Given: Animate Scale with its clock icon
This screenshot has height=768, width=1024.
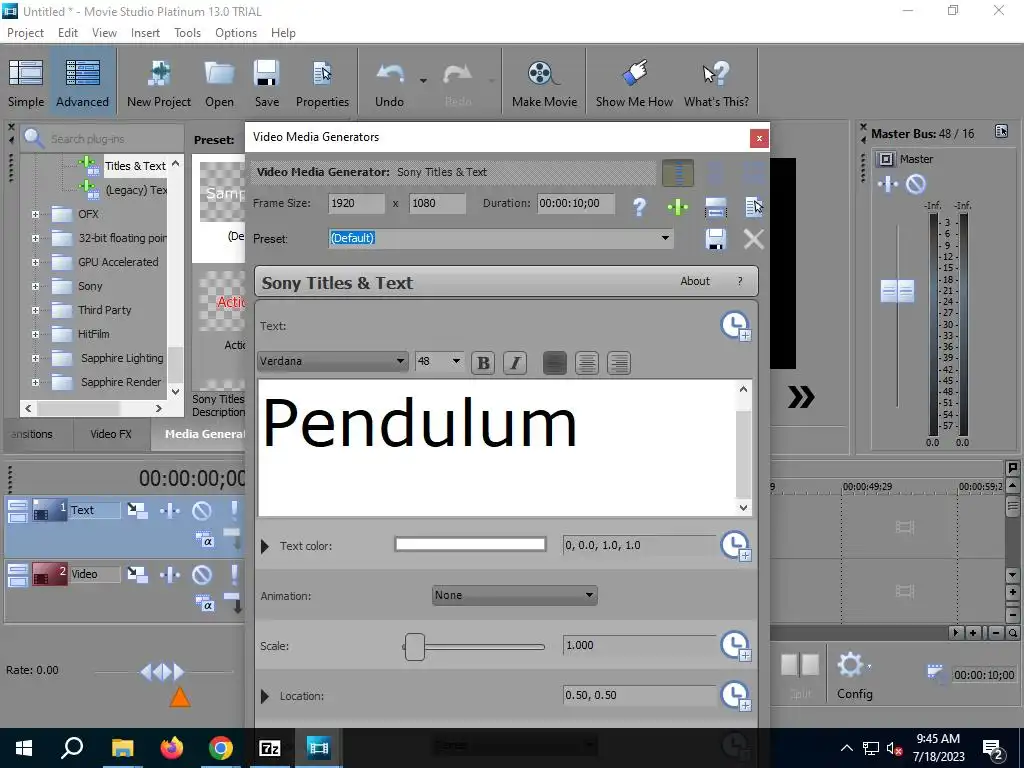Looking at the screenshot, I should 735,646.
